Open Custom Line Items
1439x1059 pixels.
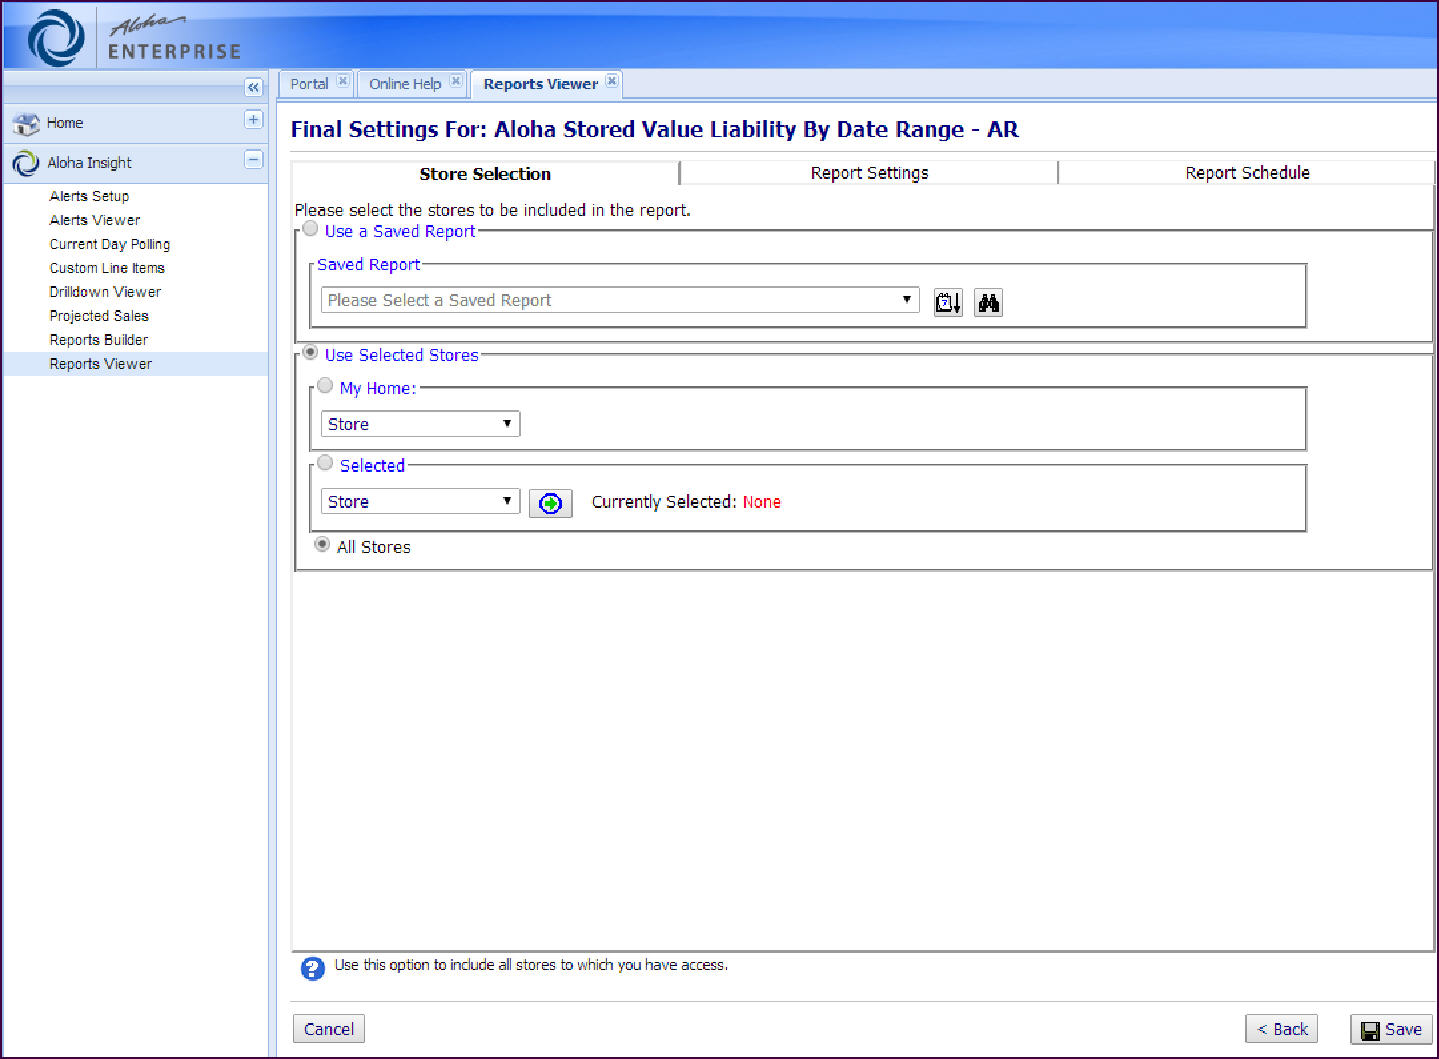(x=107, y=268)
